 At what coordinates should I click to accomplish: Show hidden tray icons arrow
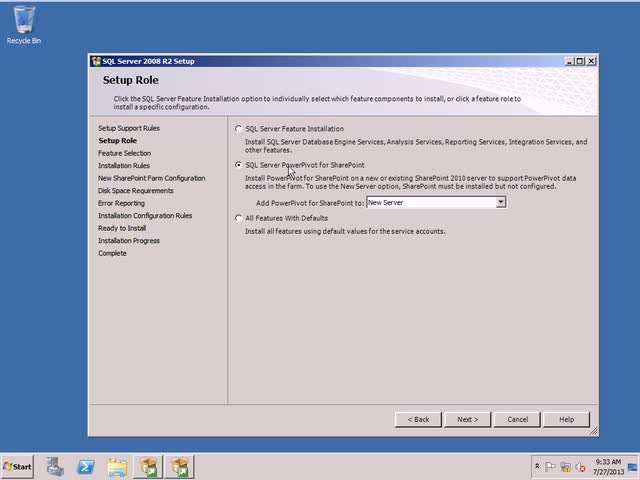(537, 467)
